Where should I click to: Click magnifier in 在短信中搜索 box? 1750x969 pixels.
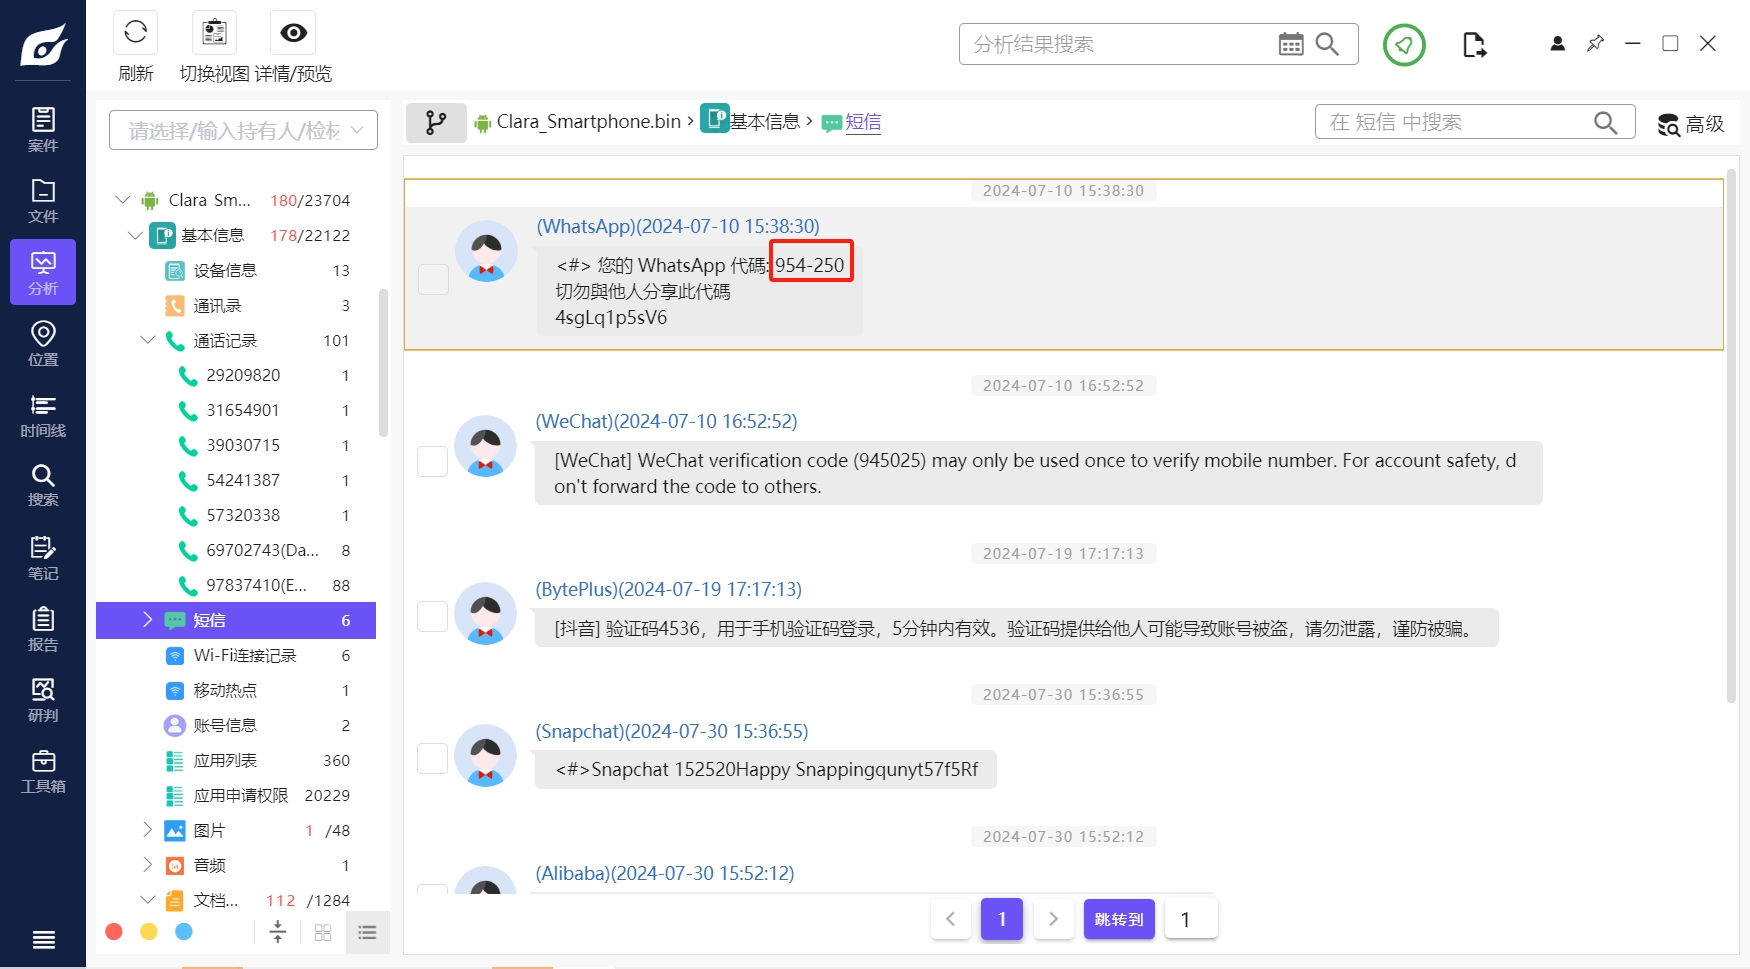click(1605, 122)
